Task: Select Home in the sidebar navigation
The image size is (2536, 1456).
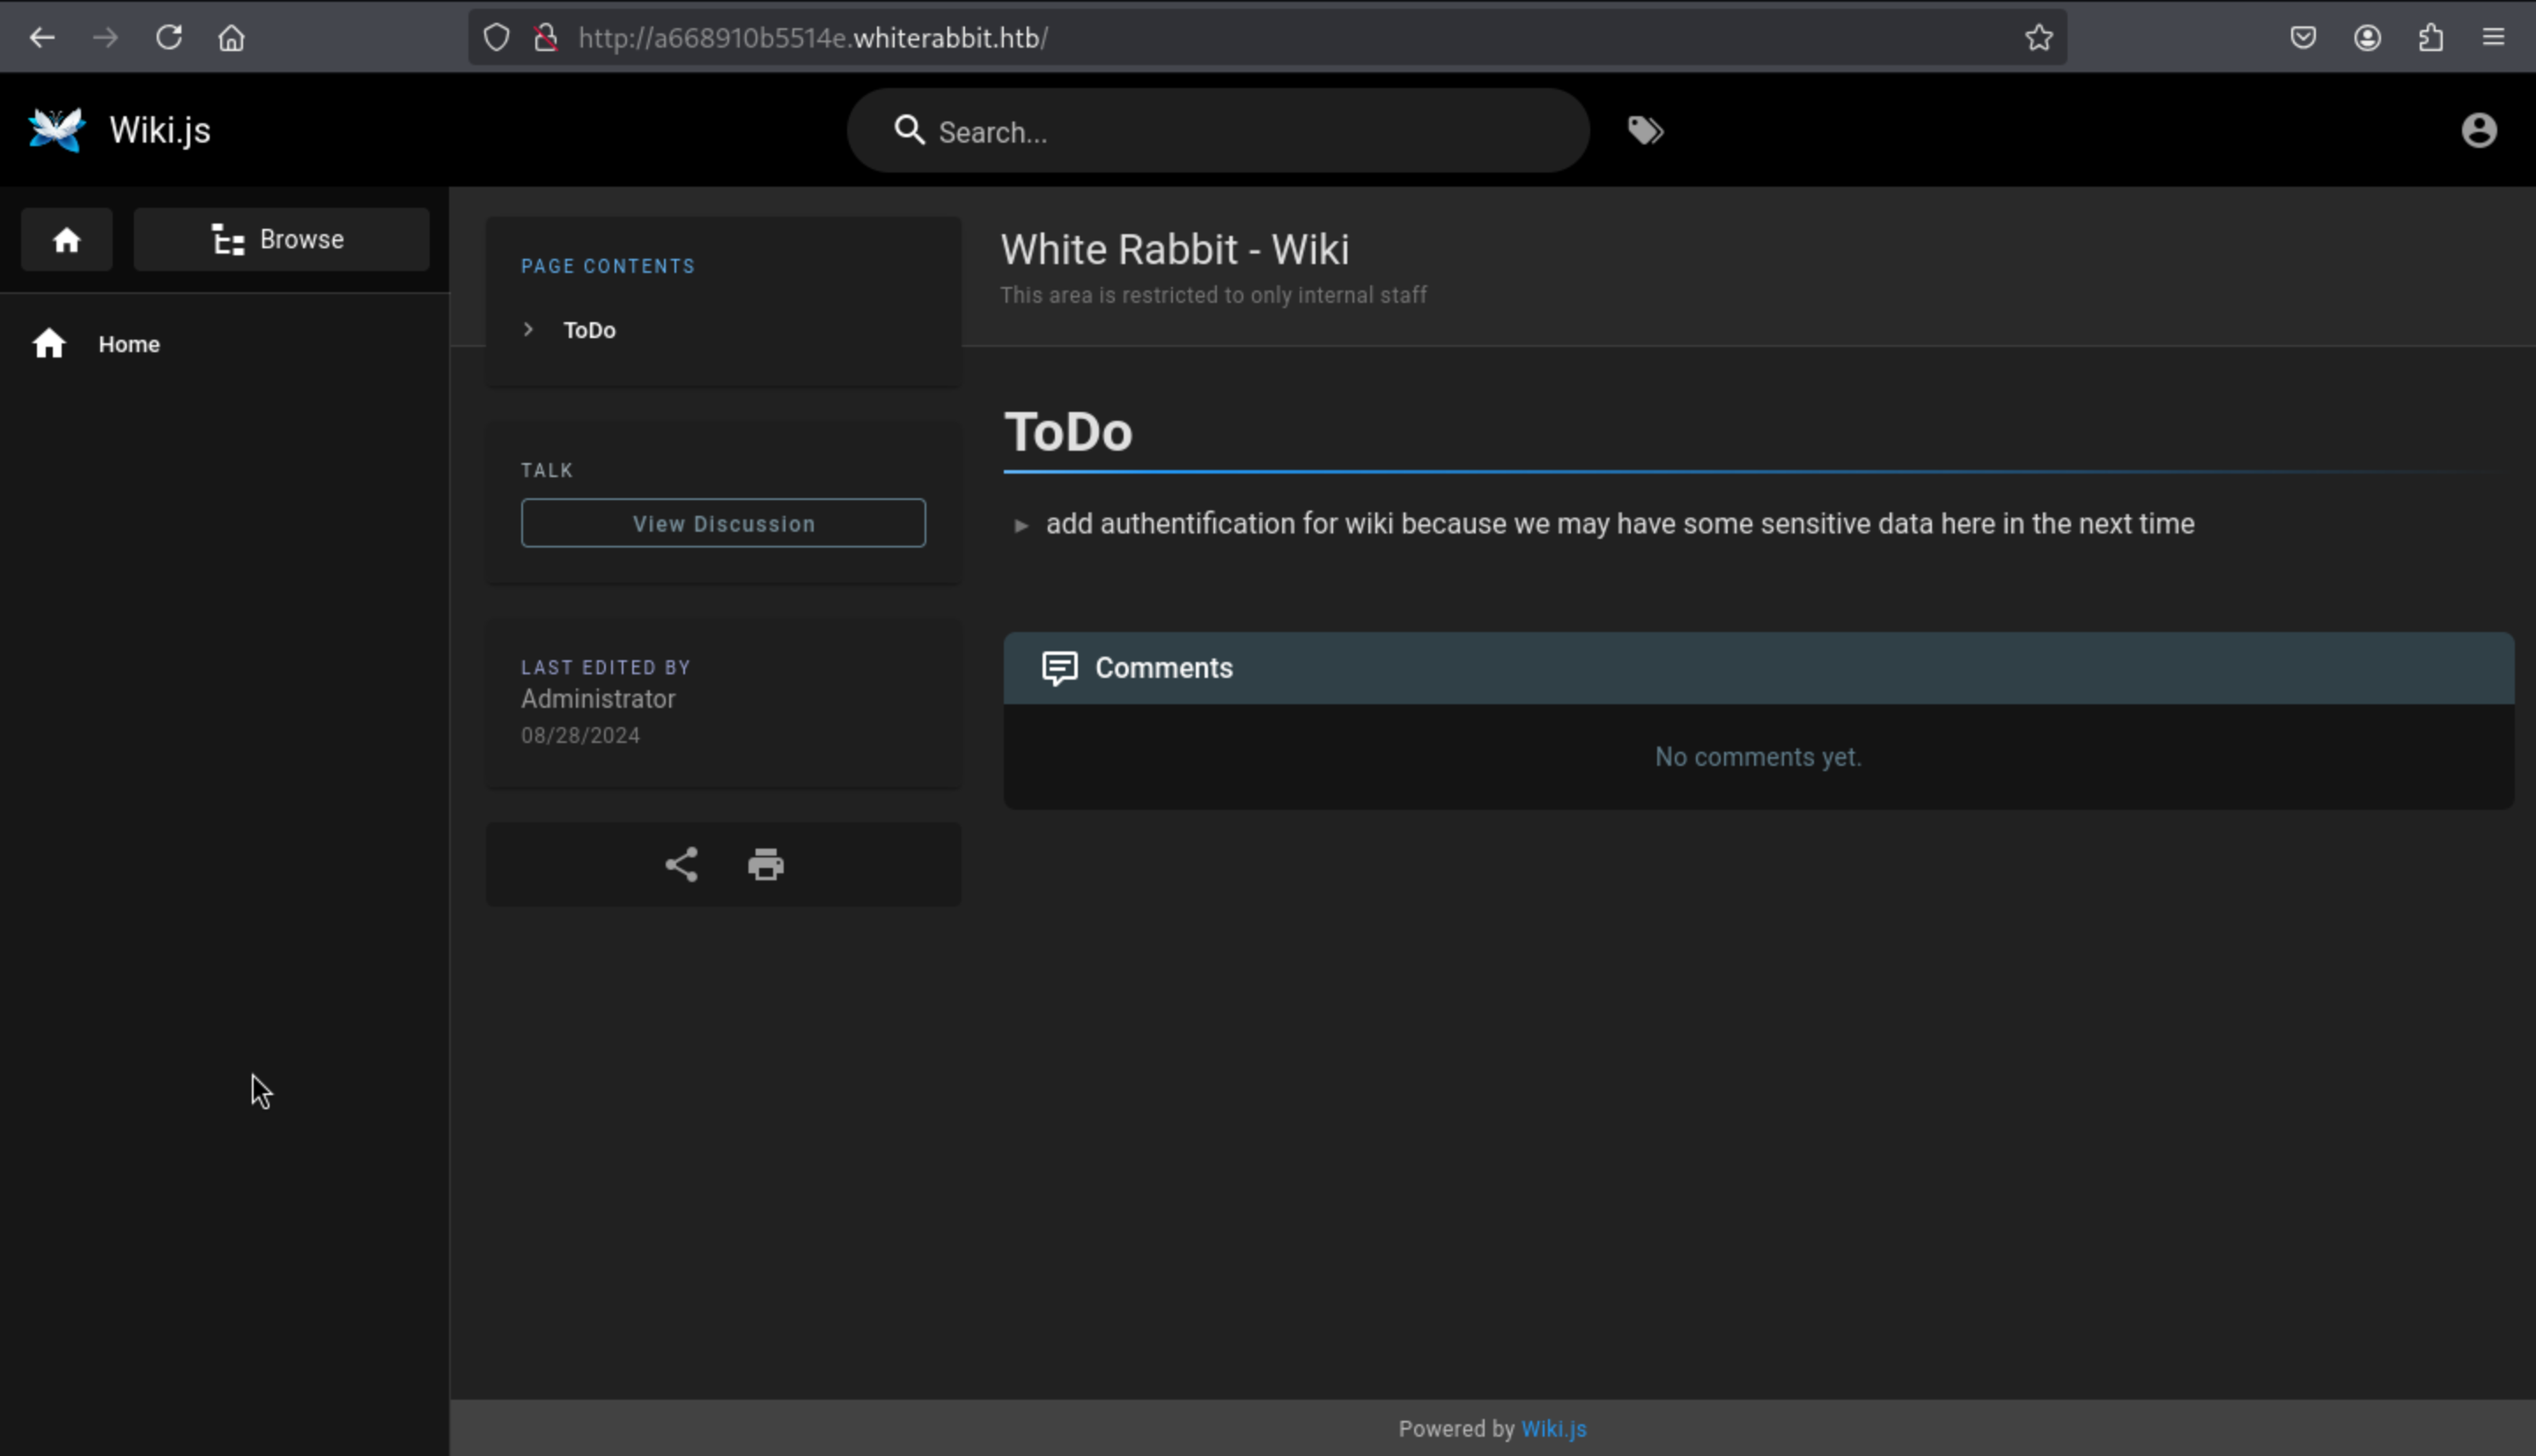Action: point(129,344)
